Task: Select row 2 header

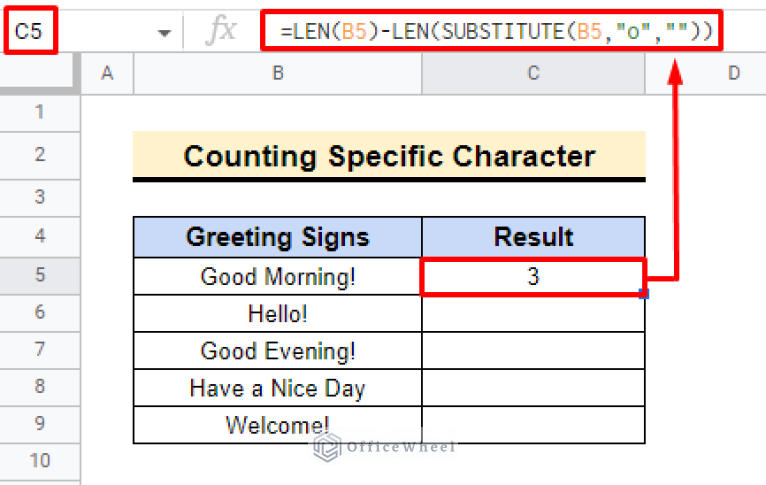Action: [x=40, y=154]
